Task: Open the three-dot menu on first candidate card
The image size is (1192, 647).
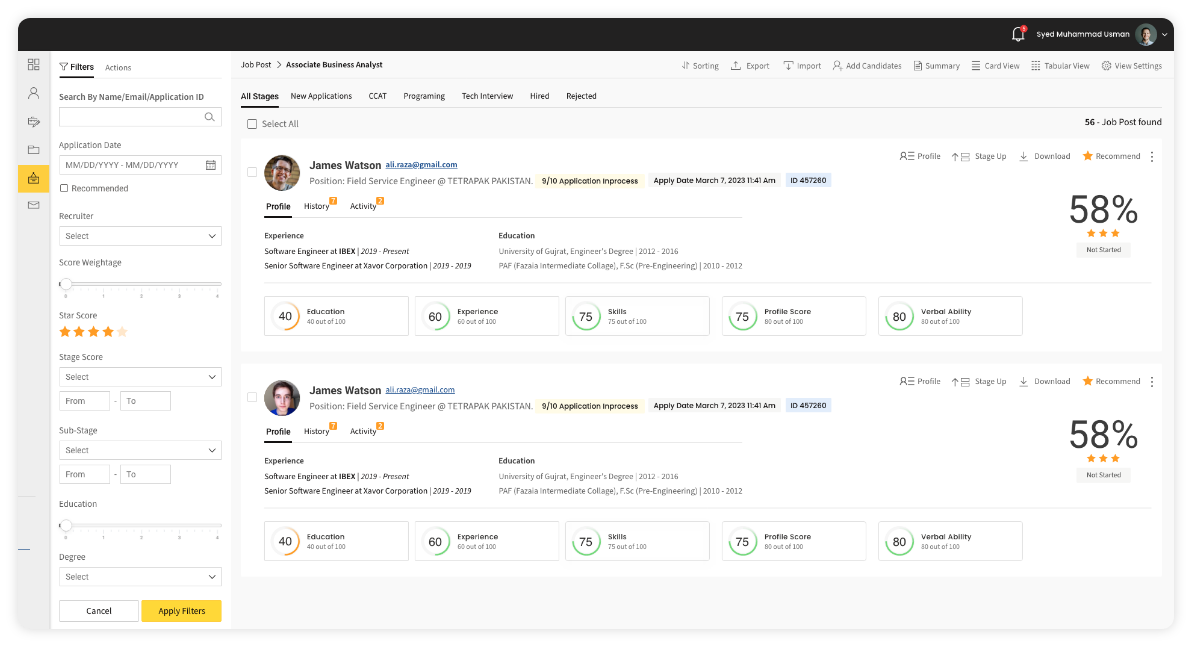Action: 1152,157
